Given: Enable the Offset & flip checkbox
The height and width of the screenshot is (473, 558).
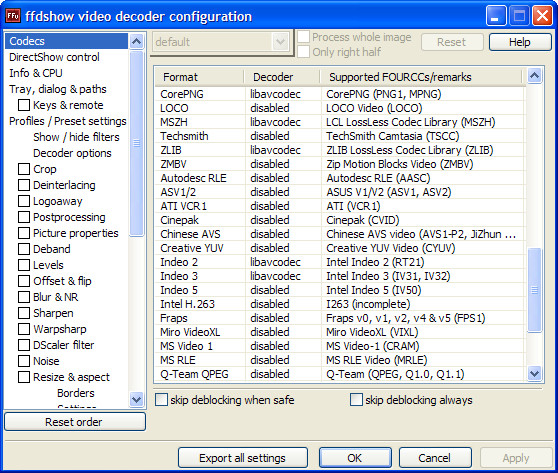Looking at the screenshot, I should pyautogui.click(x=24, y=281).
